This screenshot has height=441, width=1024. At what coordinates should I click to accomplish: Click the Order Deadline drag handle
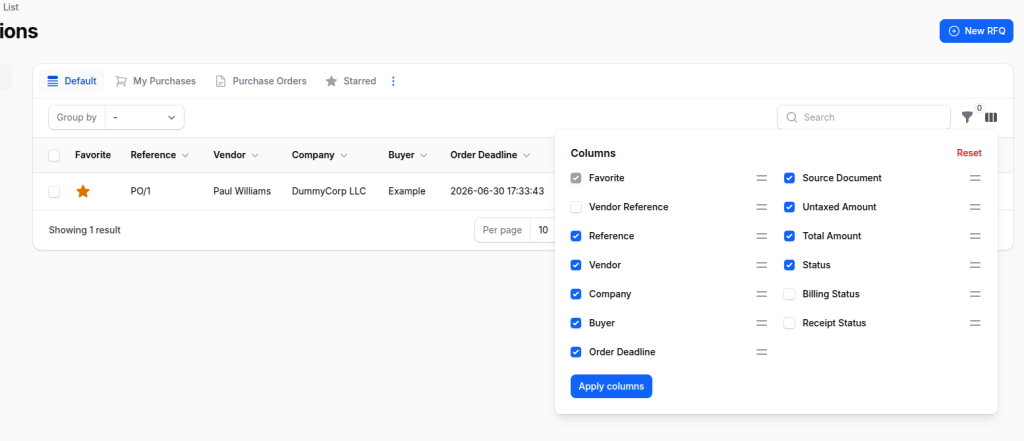(761, 352)
